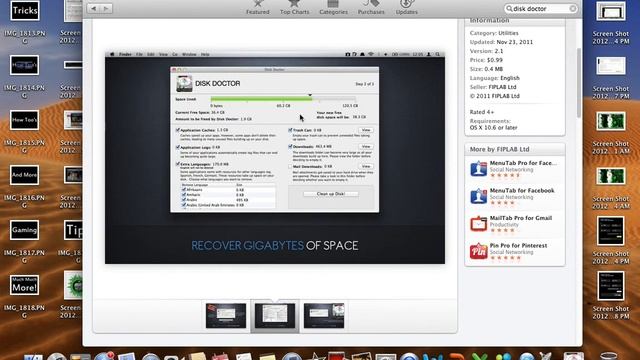
Task: Select the IMG_1817.PNG 'Gaming' desktop icon
Action: [24, 230]
